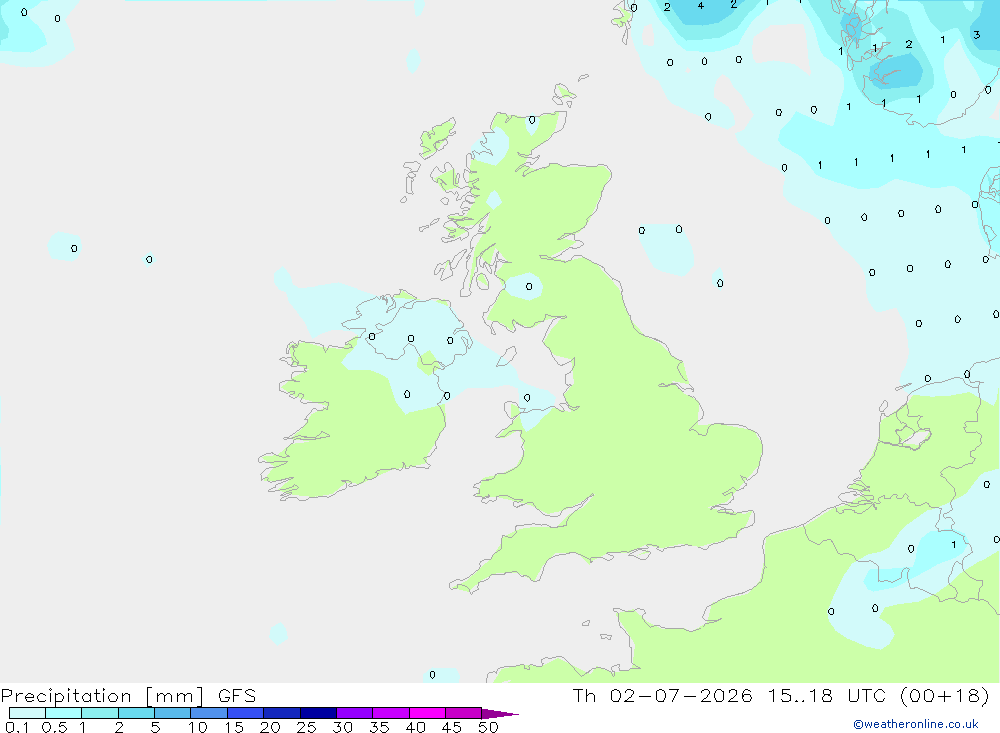Click the 'Precipitation [mm] GFS' title text

point(128,695)
